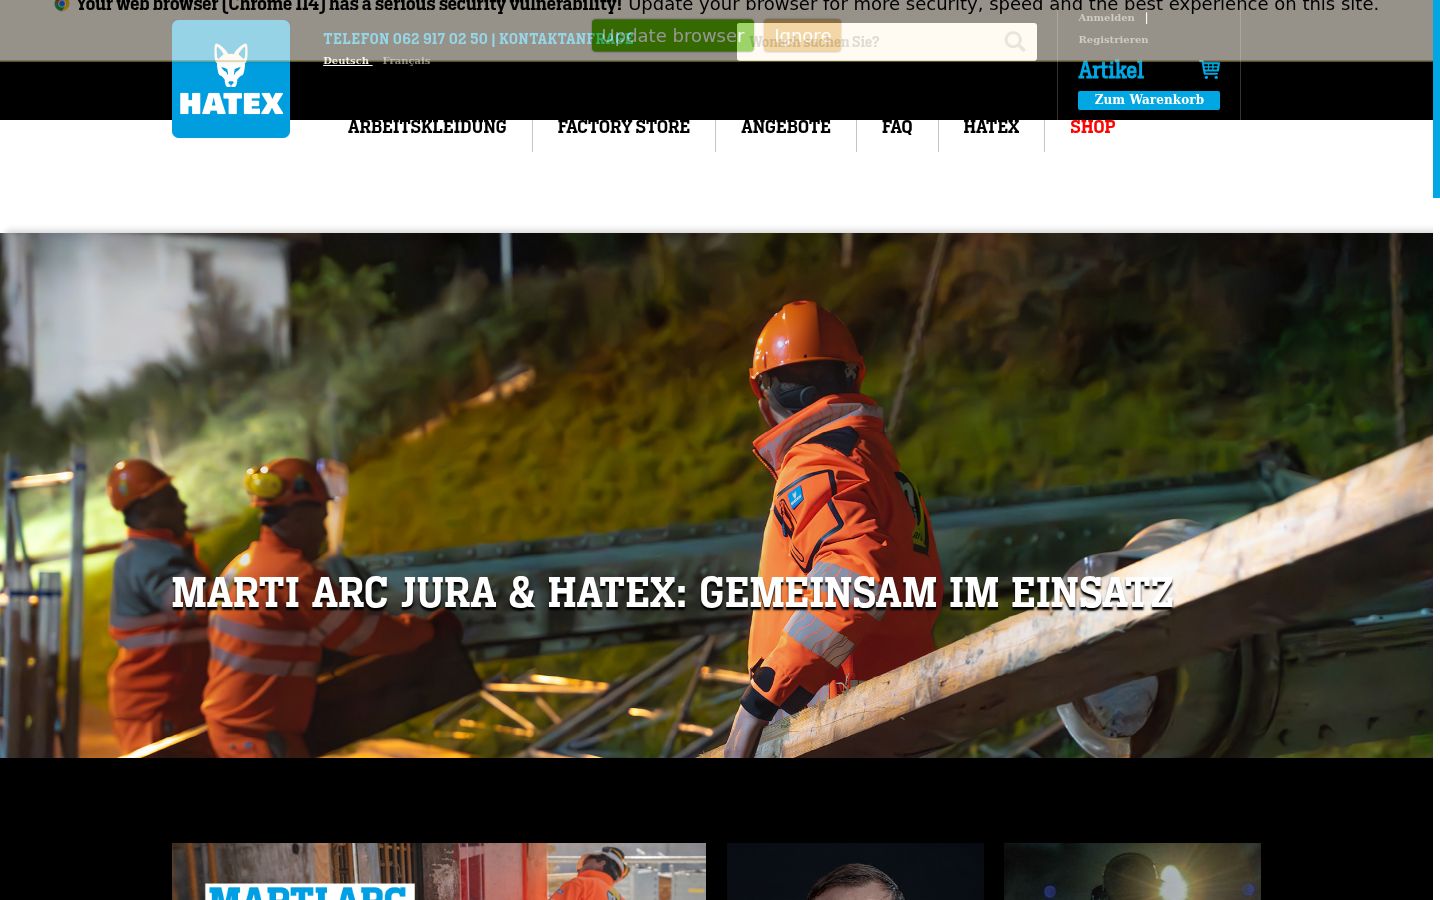
Task: Click the Registrieren link
Action: click(1113, 40)
